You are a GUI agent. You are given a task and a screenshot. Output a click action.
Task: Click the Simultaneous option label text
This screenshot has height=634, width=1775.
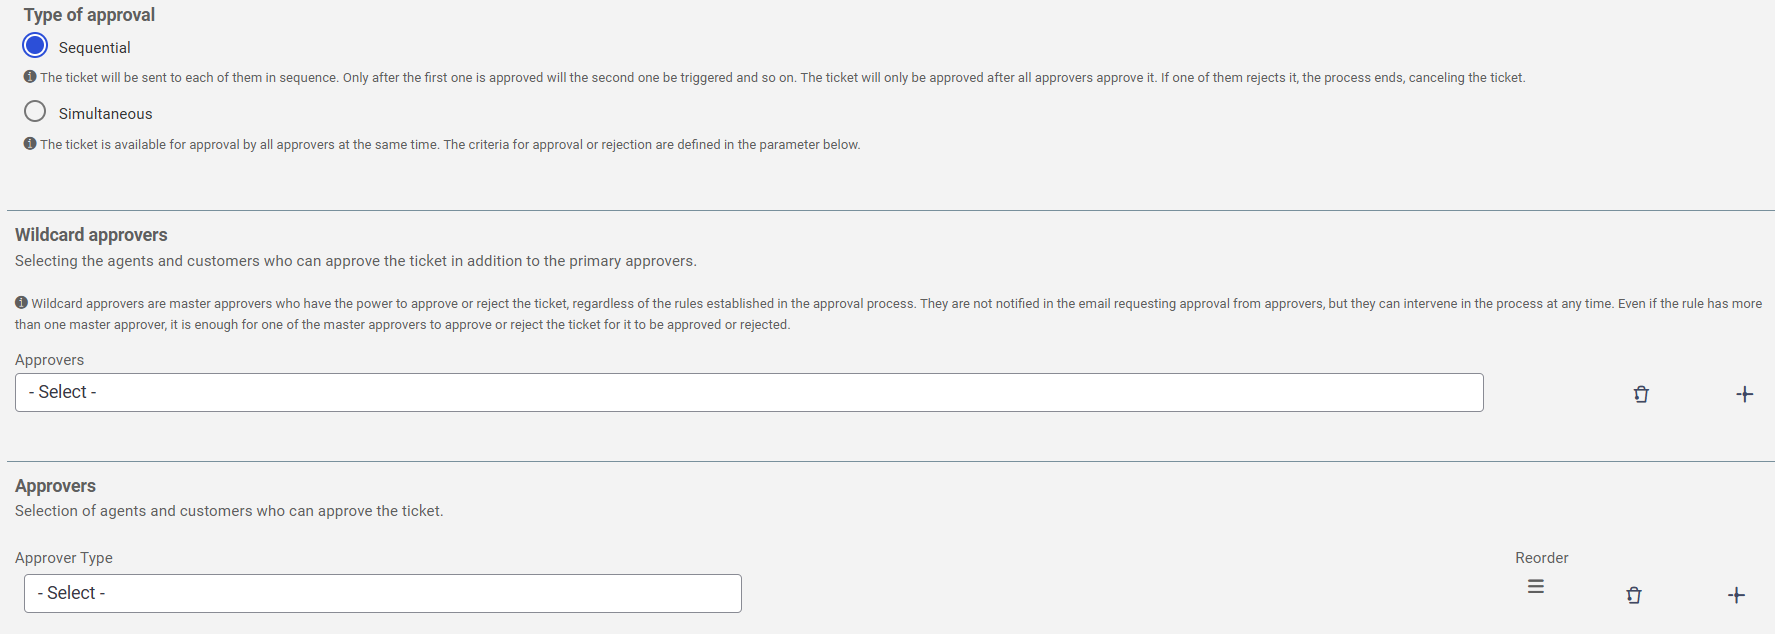105,114
